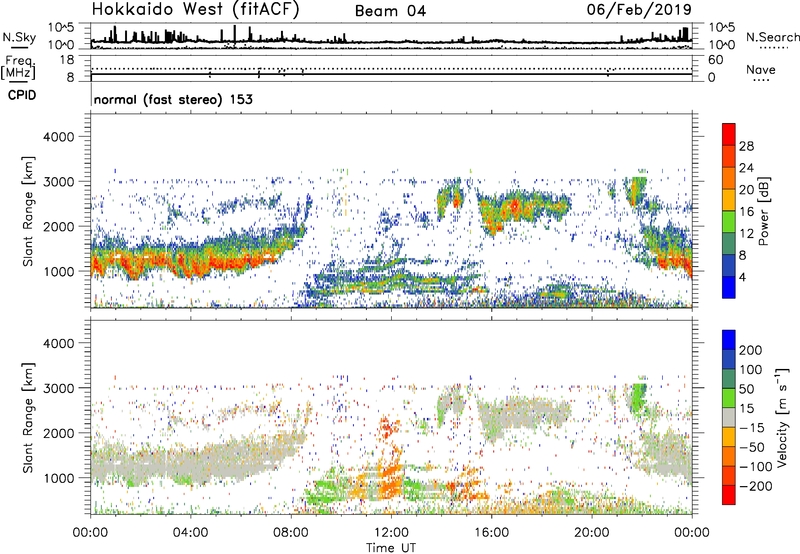The height and width of the screenshot is (554, 800).
Task: Click the 'Hokkaido West (fitACF)' title text
Action: (195, 9)
